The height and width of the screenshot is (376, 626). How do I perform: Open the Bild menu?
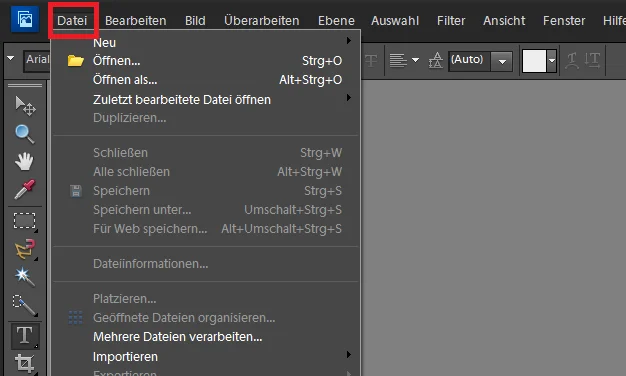tap(195, 21)
